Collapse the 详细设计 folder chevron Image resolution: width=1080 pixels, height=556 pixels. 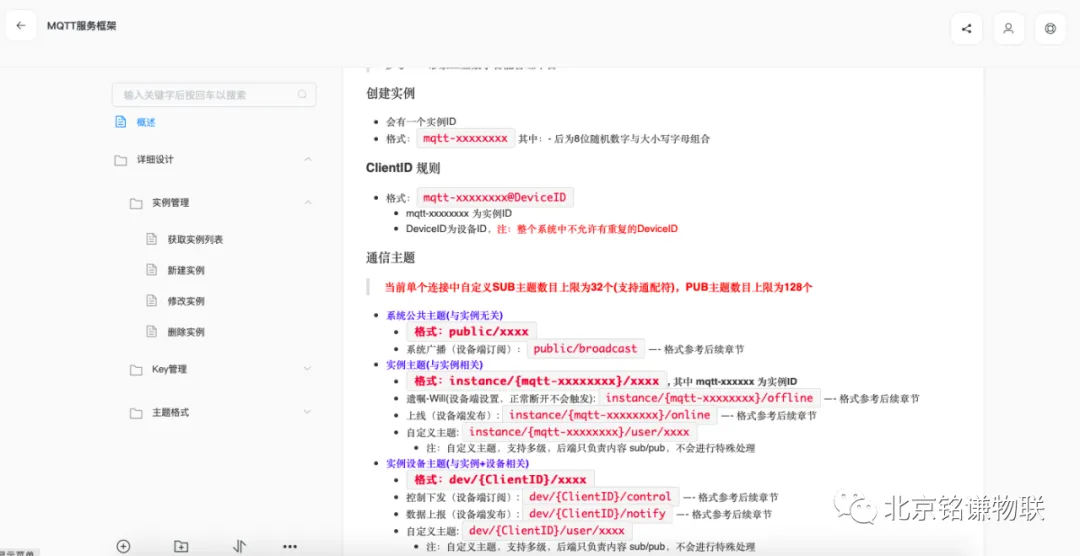pos(307,160)
